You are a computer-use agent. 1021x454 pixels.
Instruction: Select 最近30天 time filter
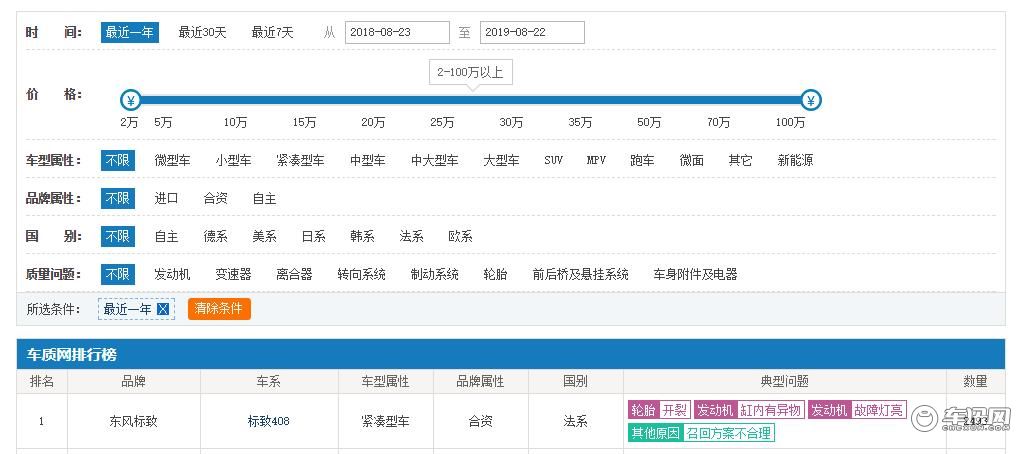tap(203, 32)
